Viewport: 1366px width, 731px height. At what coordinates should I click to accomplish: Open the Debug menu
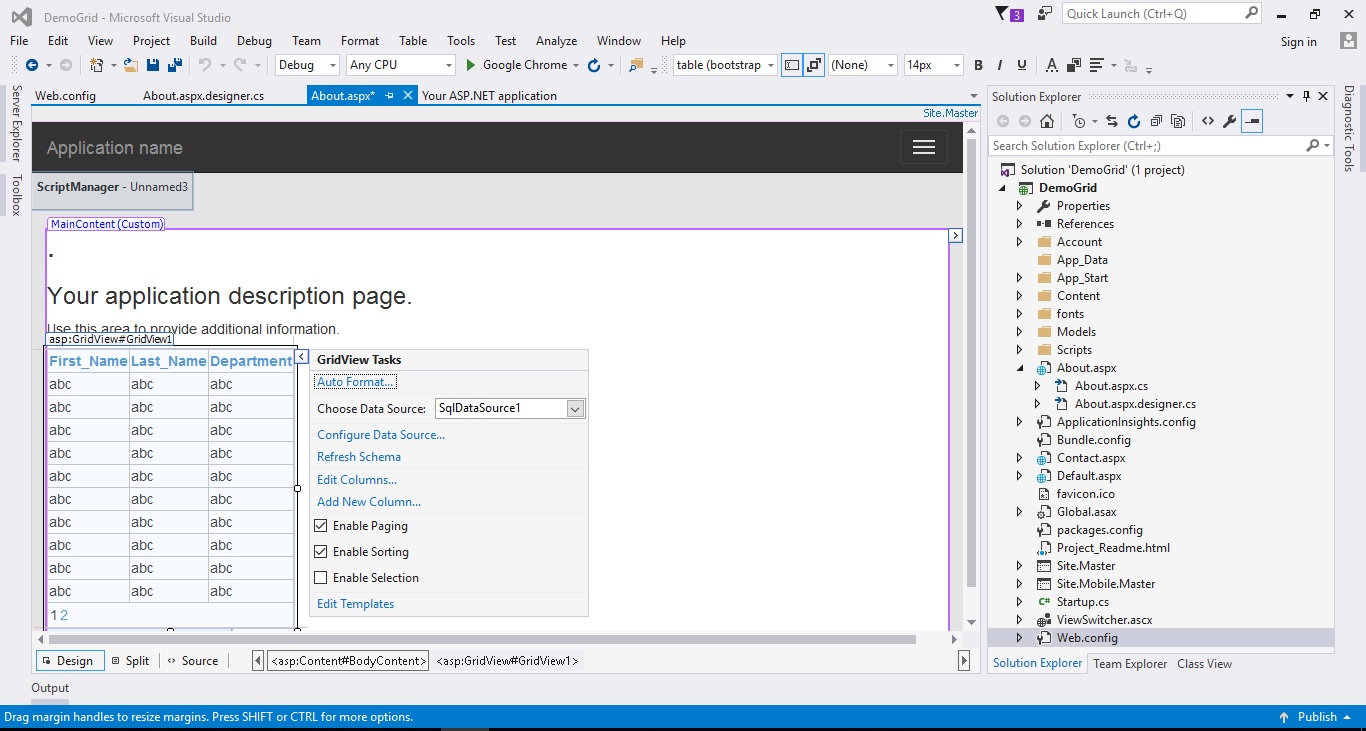pyautogui.click(x=254, y=41)
